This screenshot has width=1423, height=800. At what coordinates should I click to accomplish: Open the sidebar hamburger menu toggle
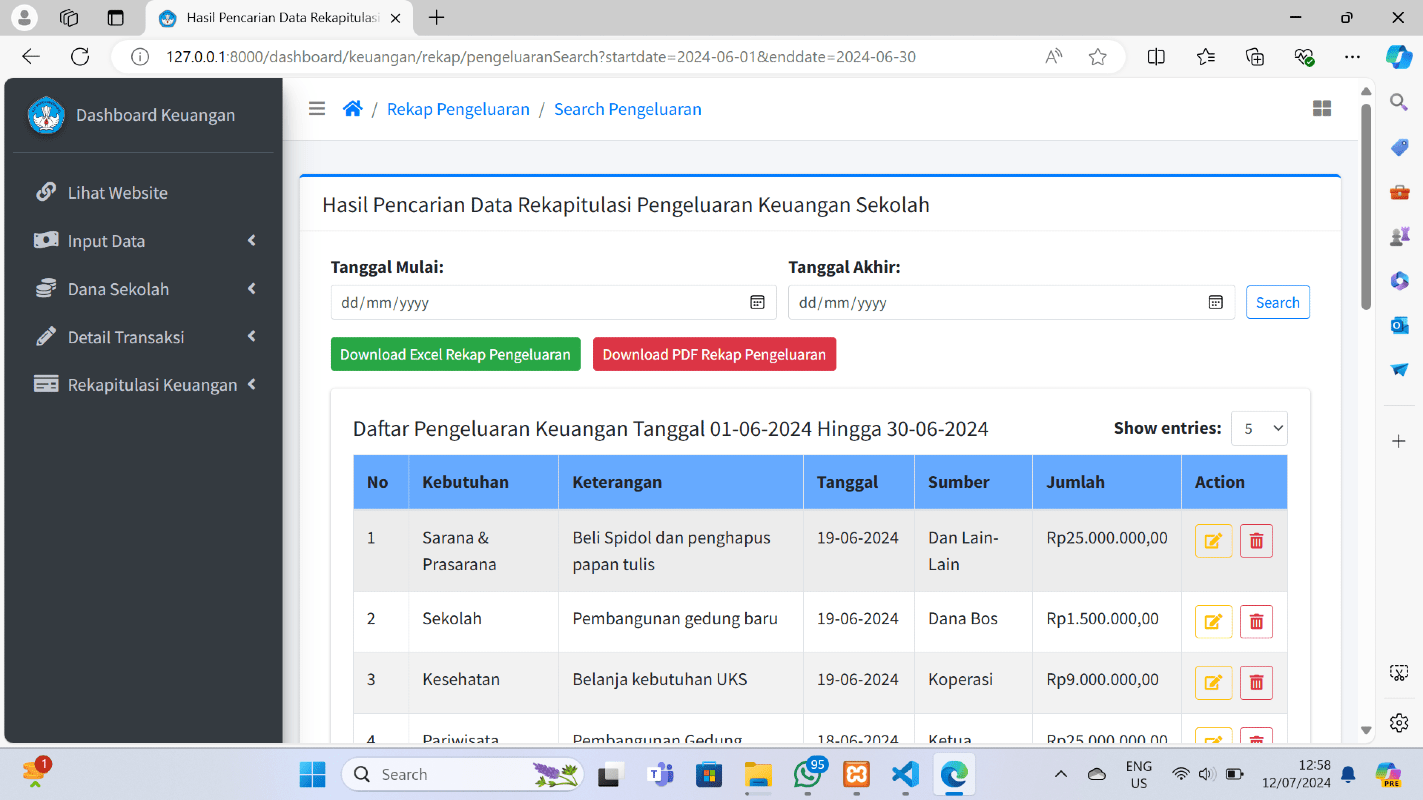click(317, 109)
